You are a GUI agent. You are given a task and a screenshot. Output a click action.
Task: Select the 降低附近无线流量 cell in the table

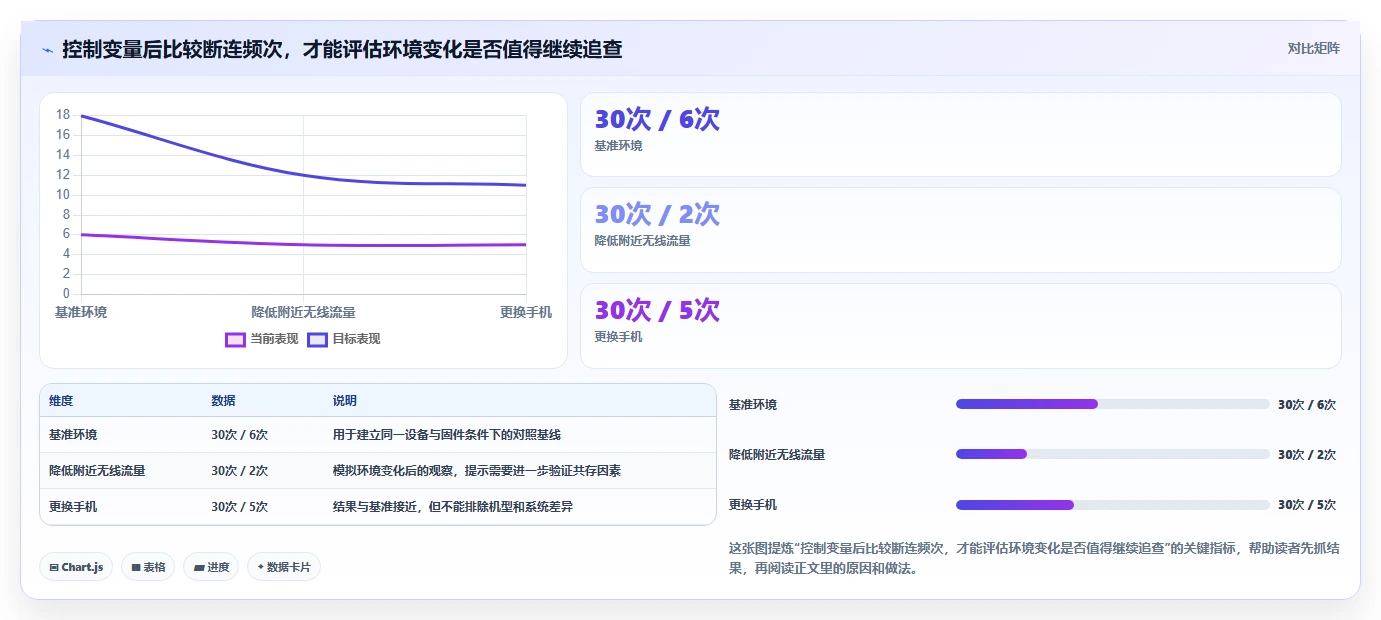point(97,471)
